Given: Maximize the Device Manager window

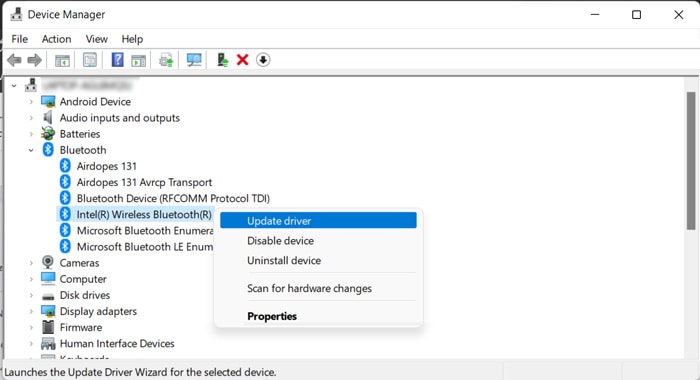Looking at the screenshot, I should coord(637,14).
